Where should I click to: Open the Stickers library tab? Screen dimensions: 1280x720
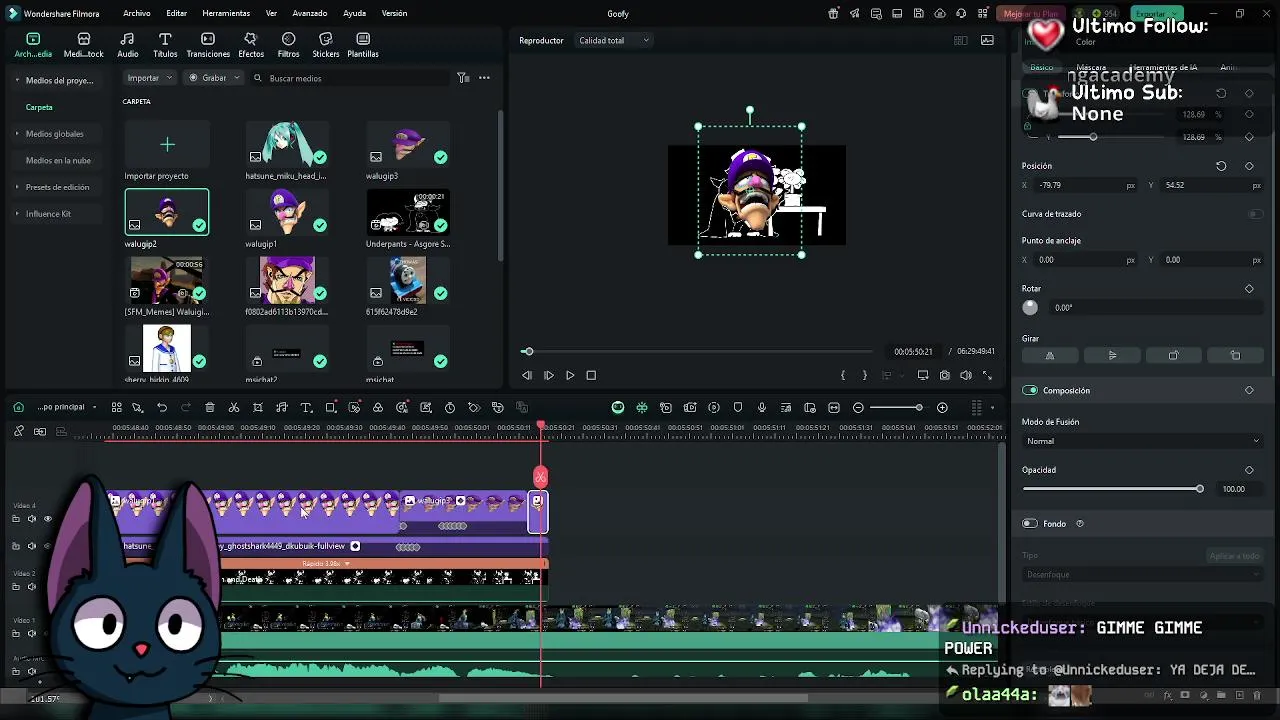(x=326, y=45)
